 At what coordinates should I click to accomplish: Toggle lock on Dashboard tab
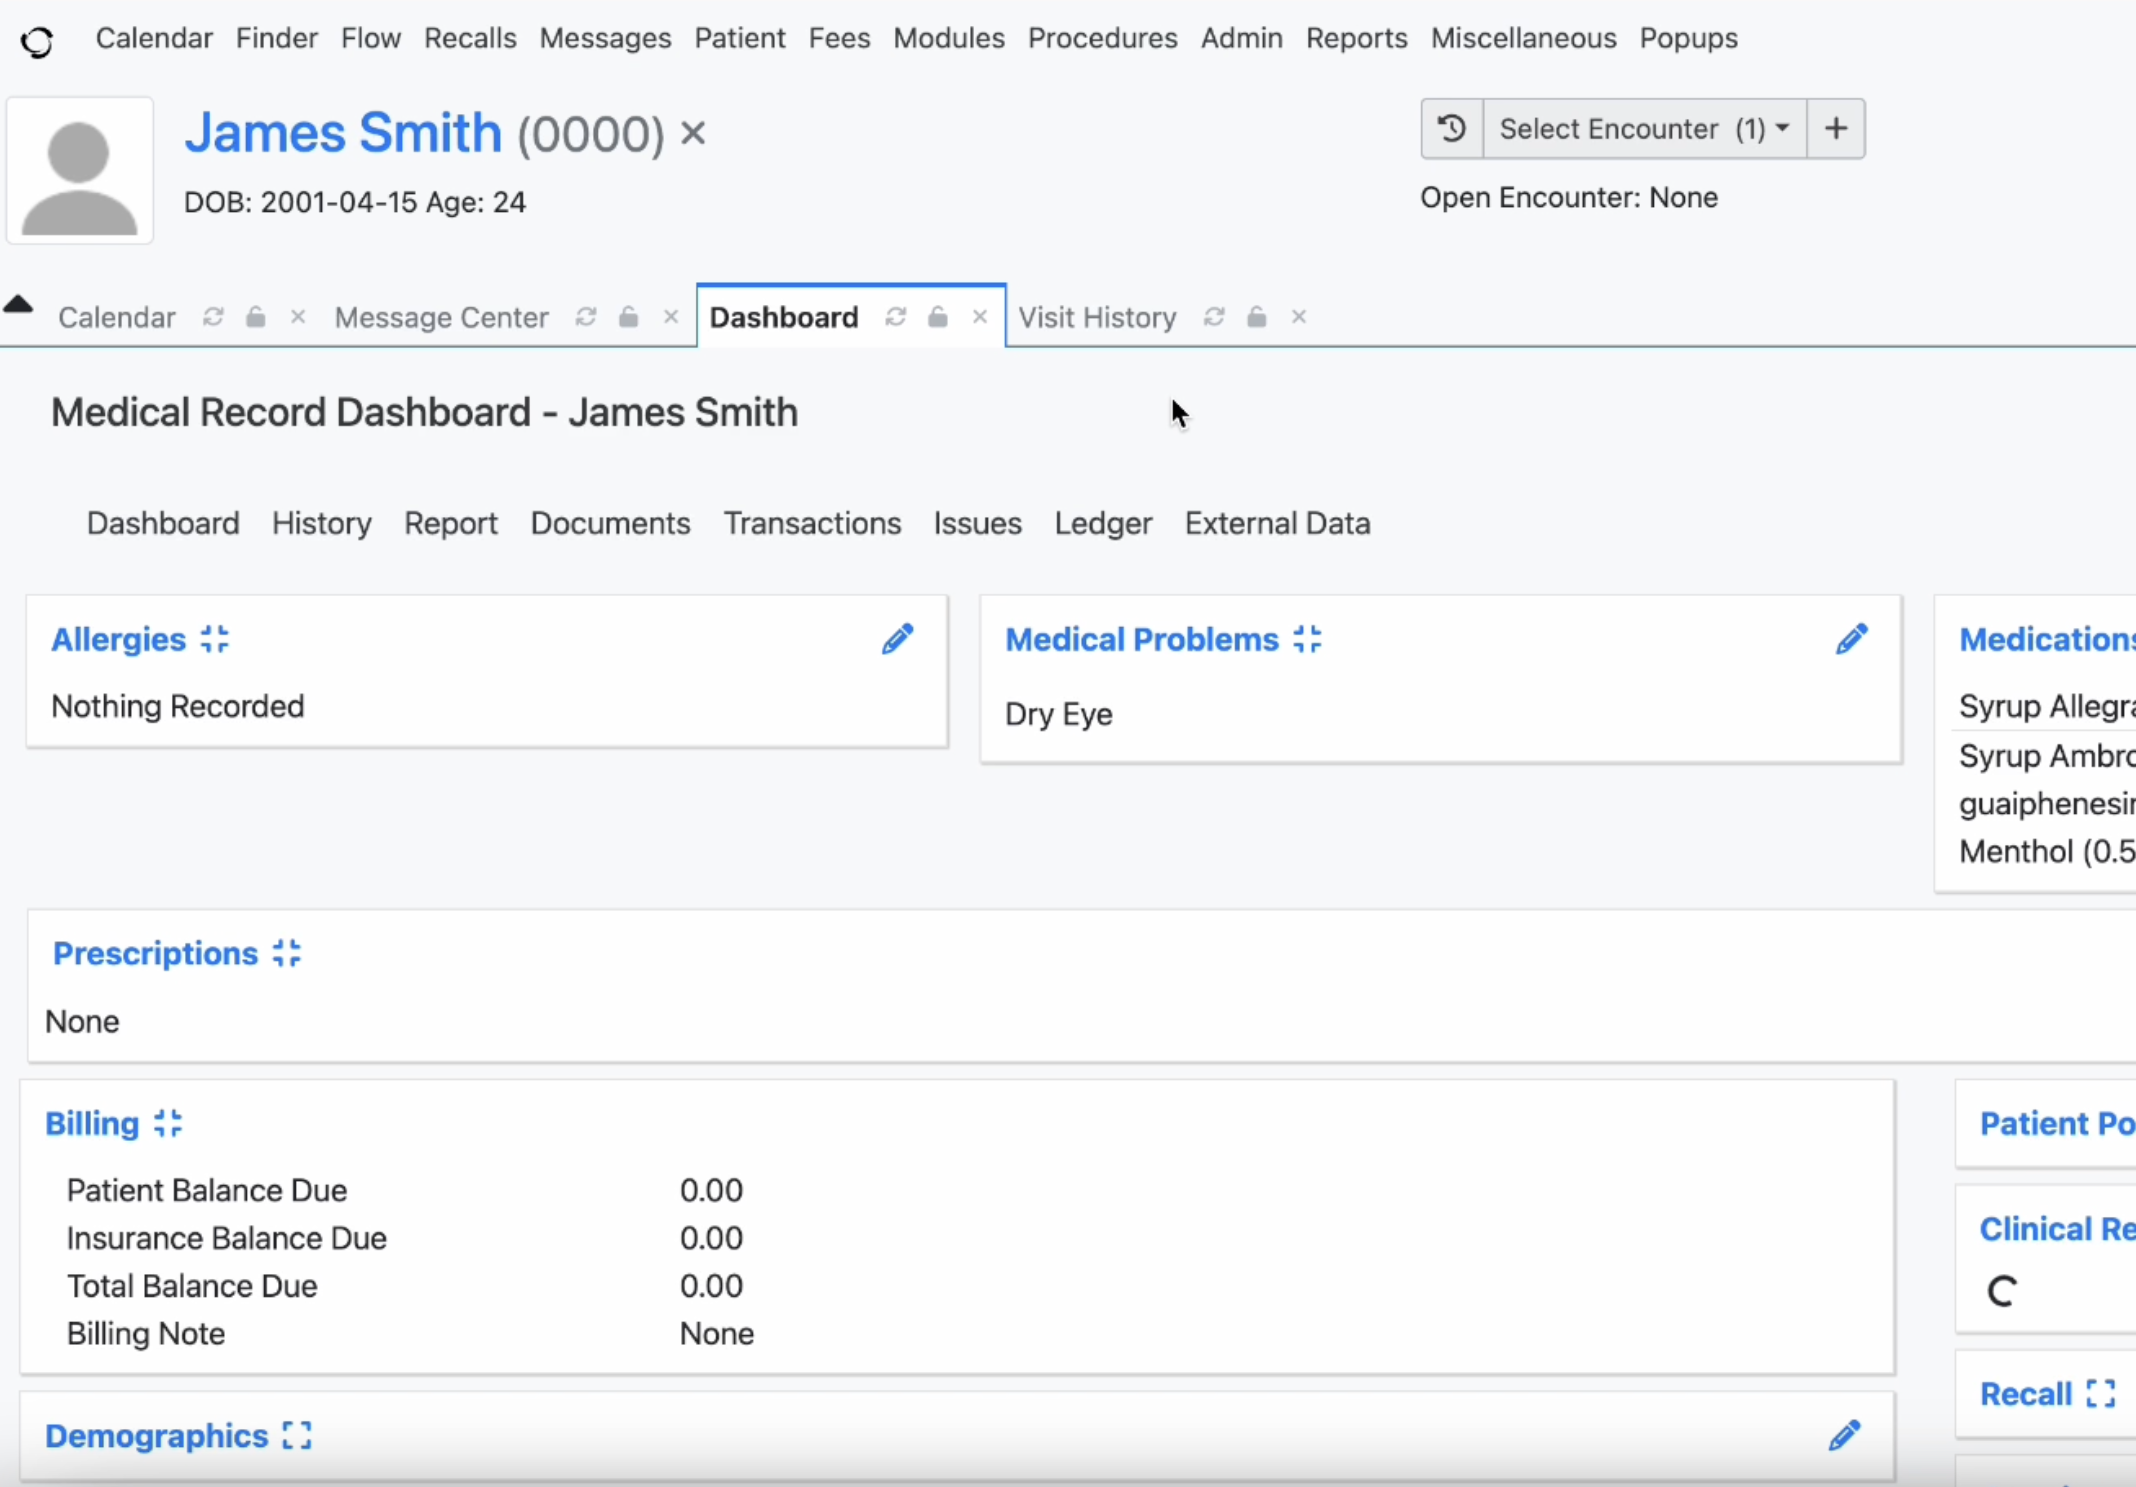pyautogui.click(x=937, y=317)
